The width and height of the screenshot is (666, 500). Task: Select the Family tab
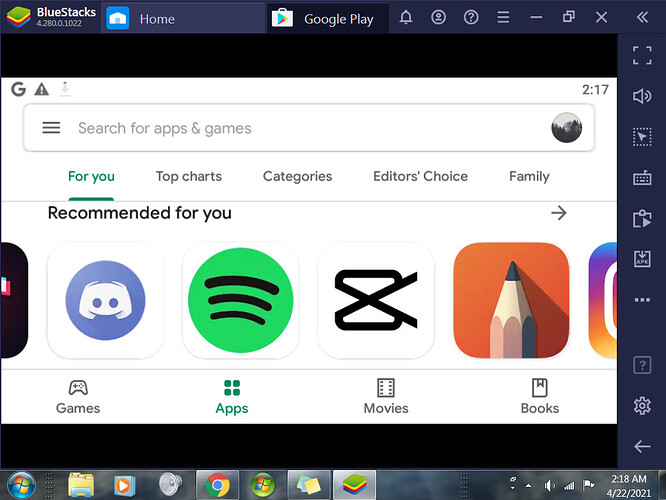(x=529, y=176)
